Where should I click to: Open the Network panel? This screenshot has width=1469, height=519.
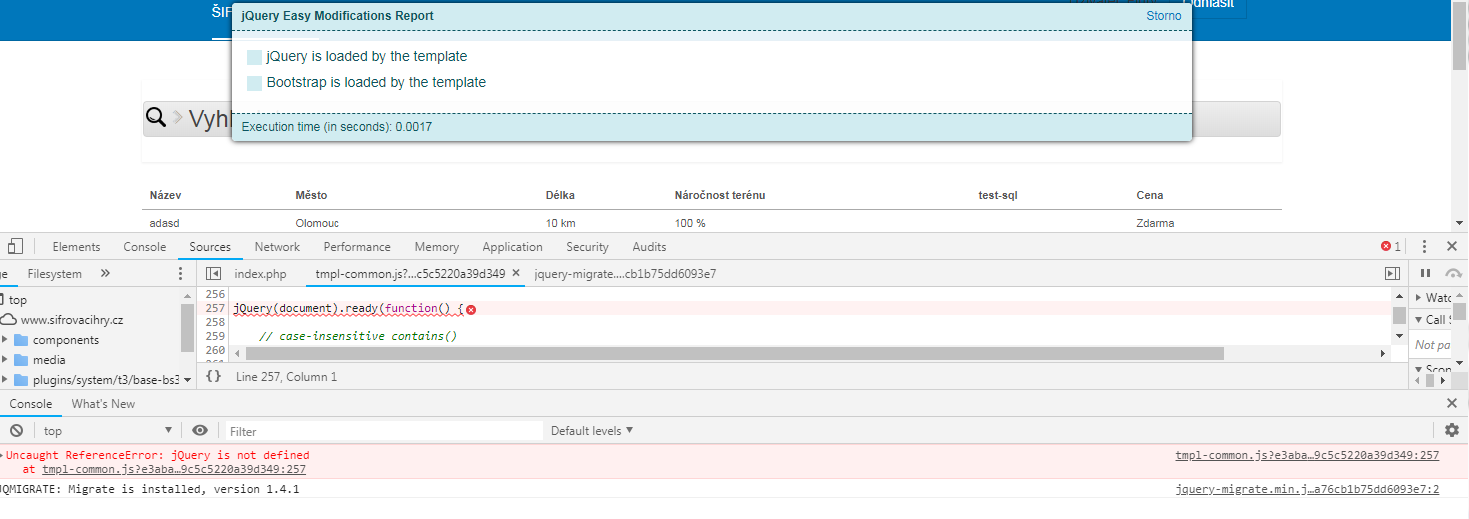[277, 247]
